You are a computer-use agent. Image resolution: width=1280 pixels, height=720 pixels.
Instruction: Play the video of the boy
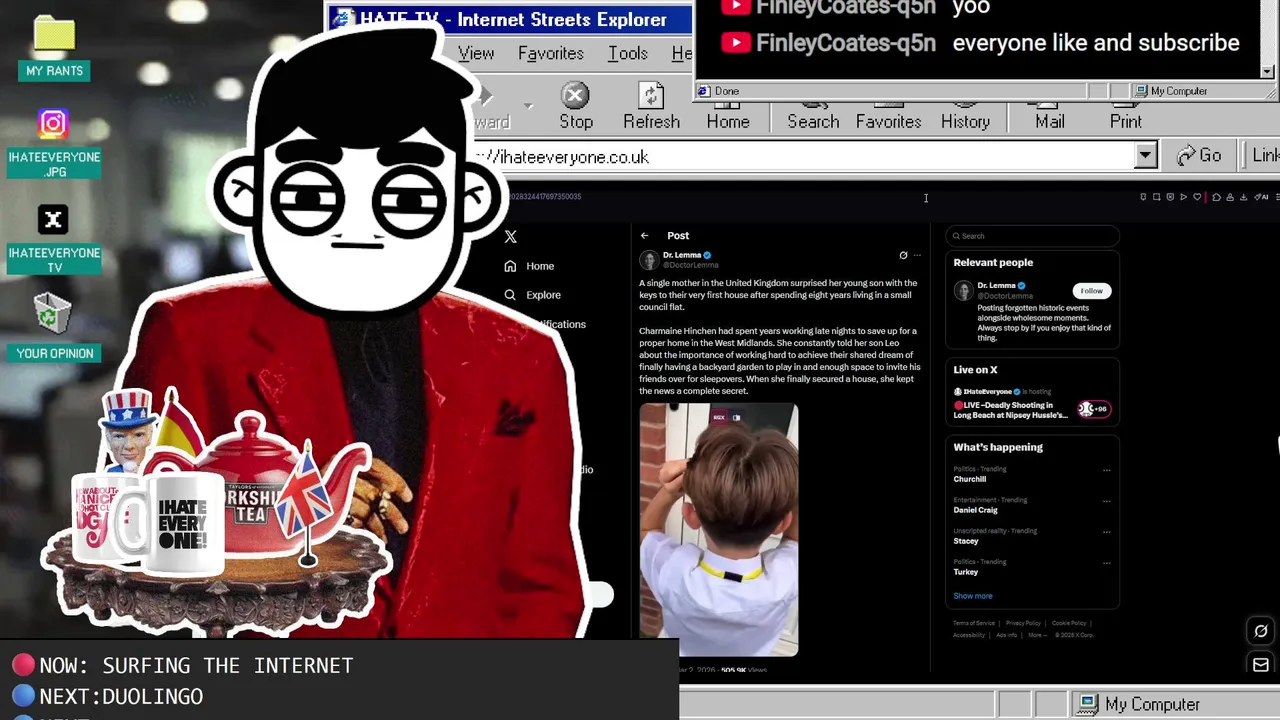[719, 529]
